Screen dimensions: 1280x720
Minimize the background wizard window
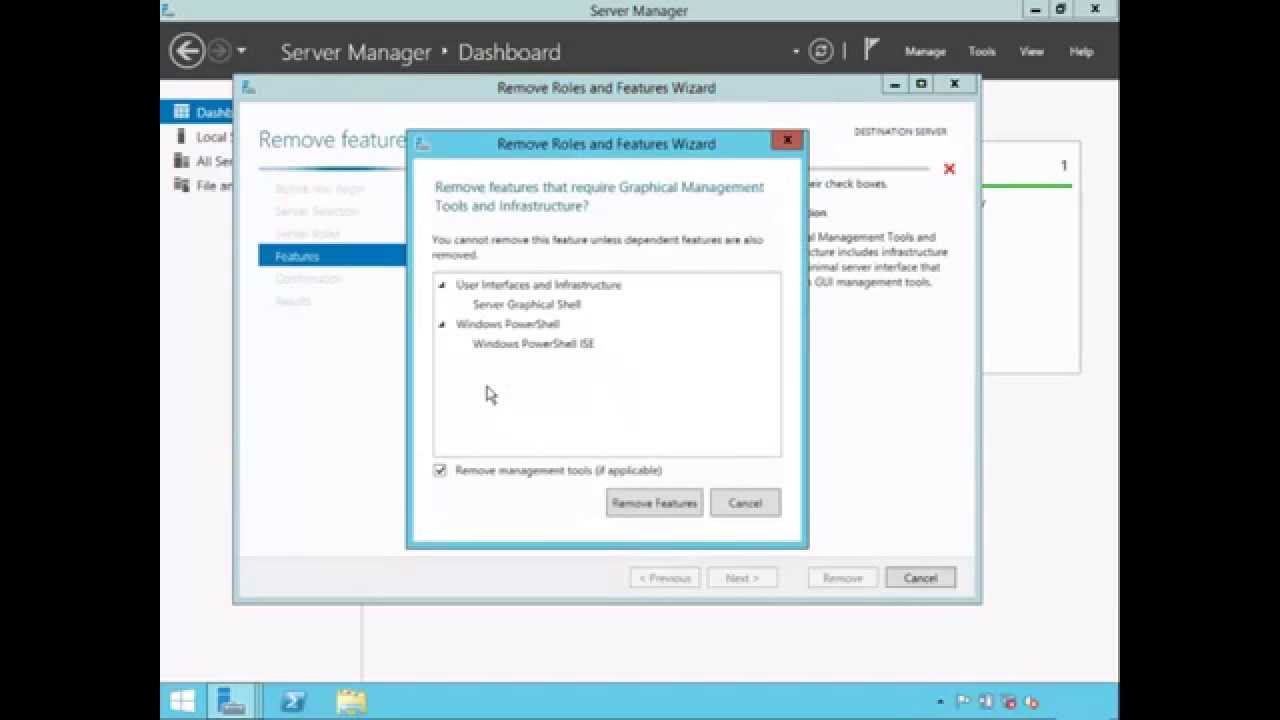[895, 84]
